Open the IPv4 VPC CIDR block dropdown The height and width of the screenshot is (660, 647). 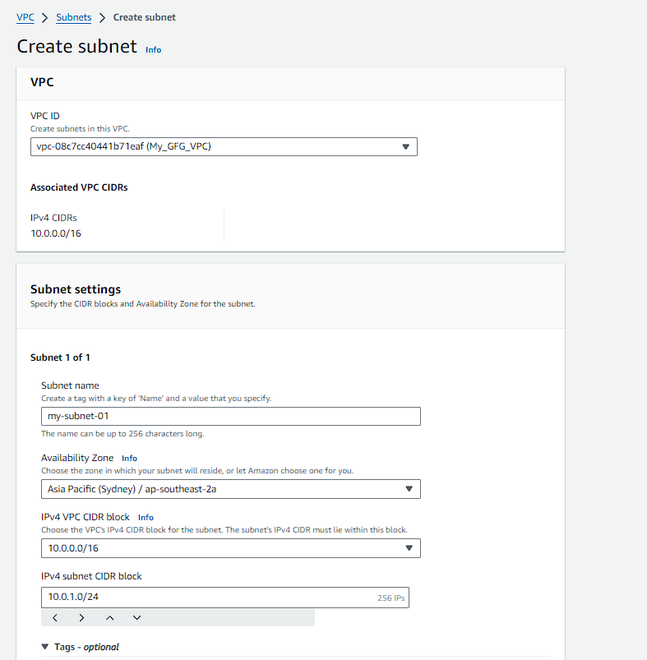[x=230, y=548]
